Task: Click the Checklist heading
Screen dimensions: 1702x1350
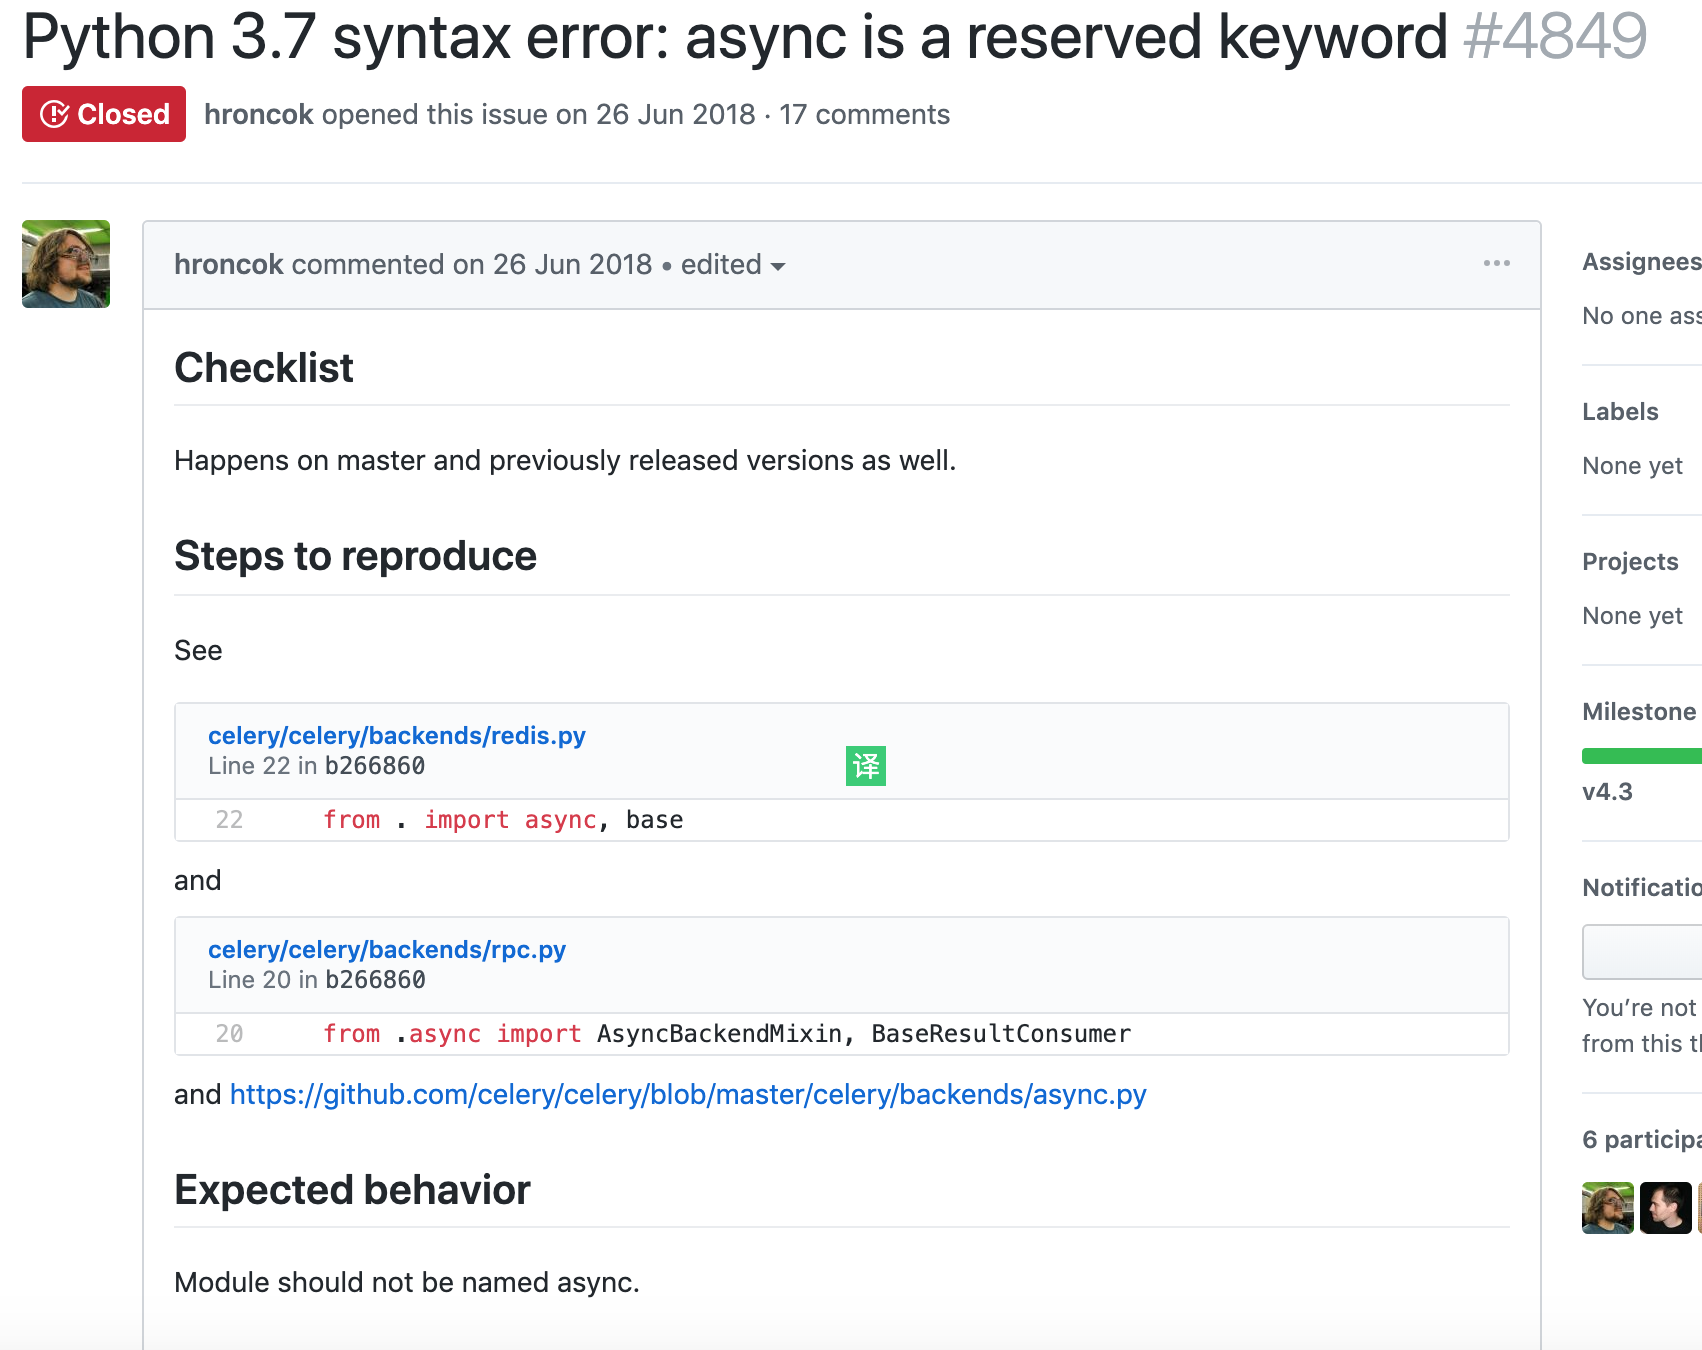Action: 264,368
